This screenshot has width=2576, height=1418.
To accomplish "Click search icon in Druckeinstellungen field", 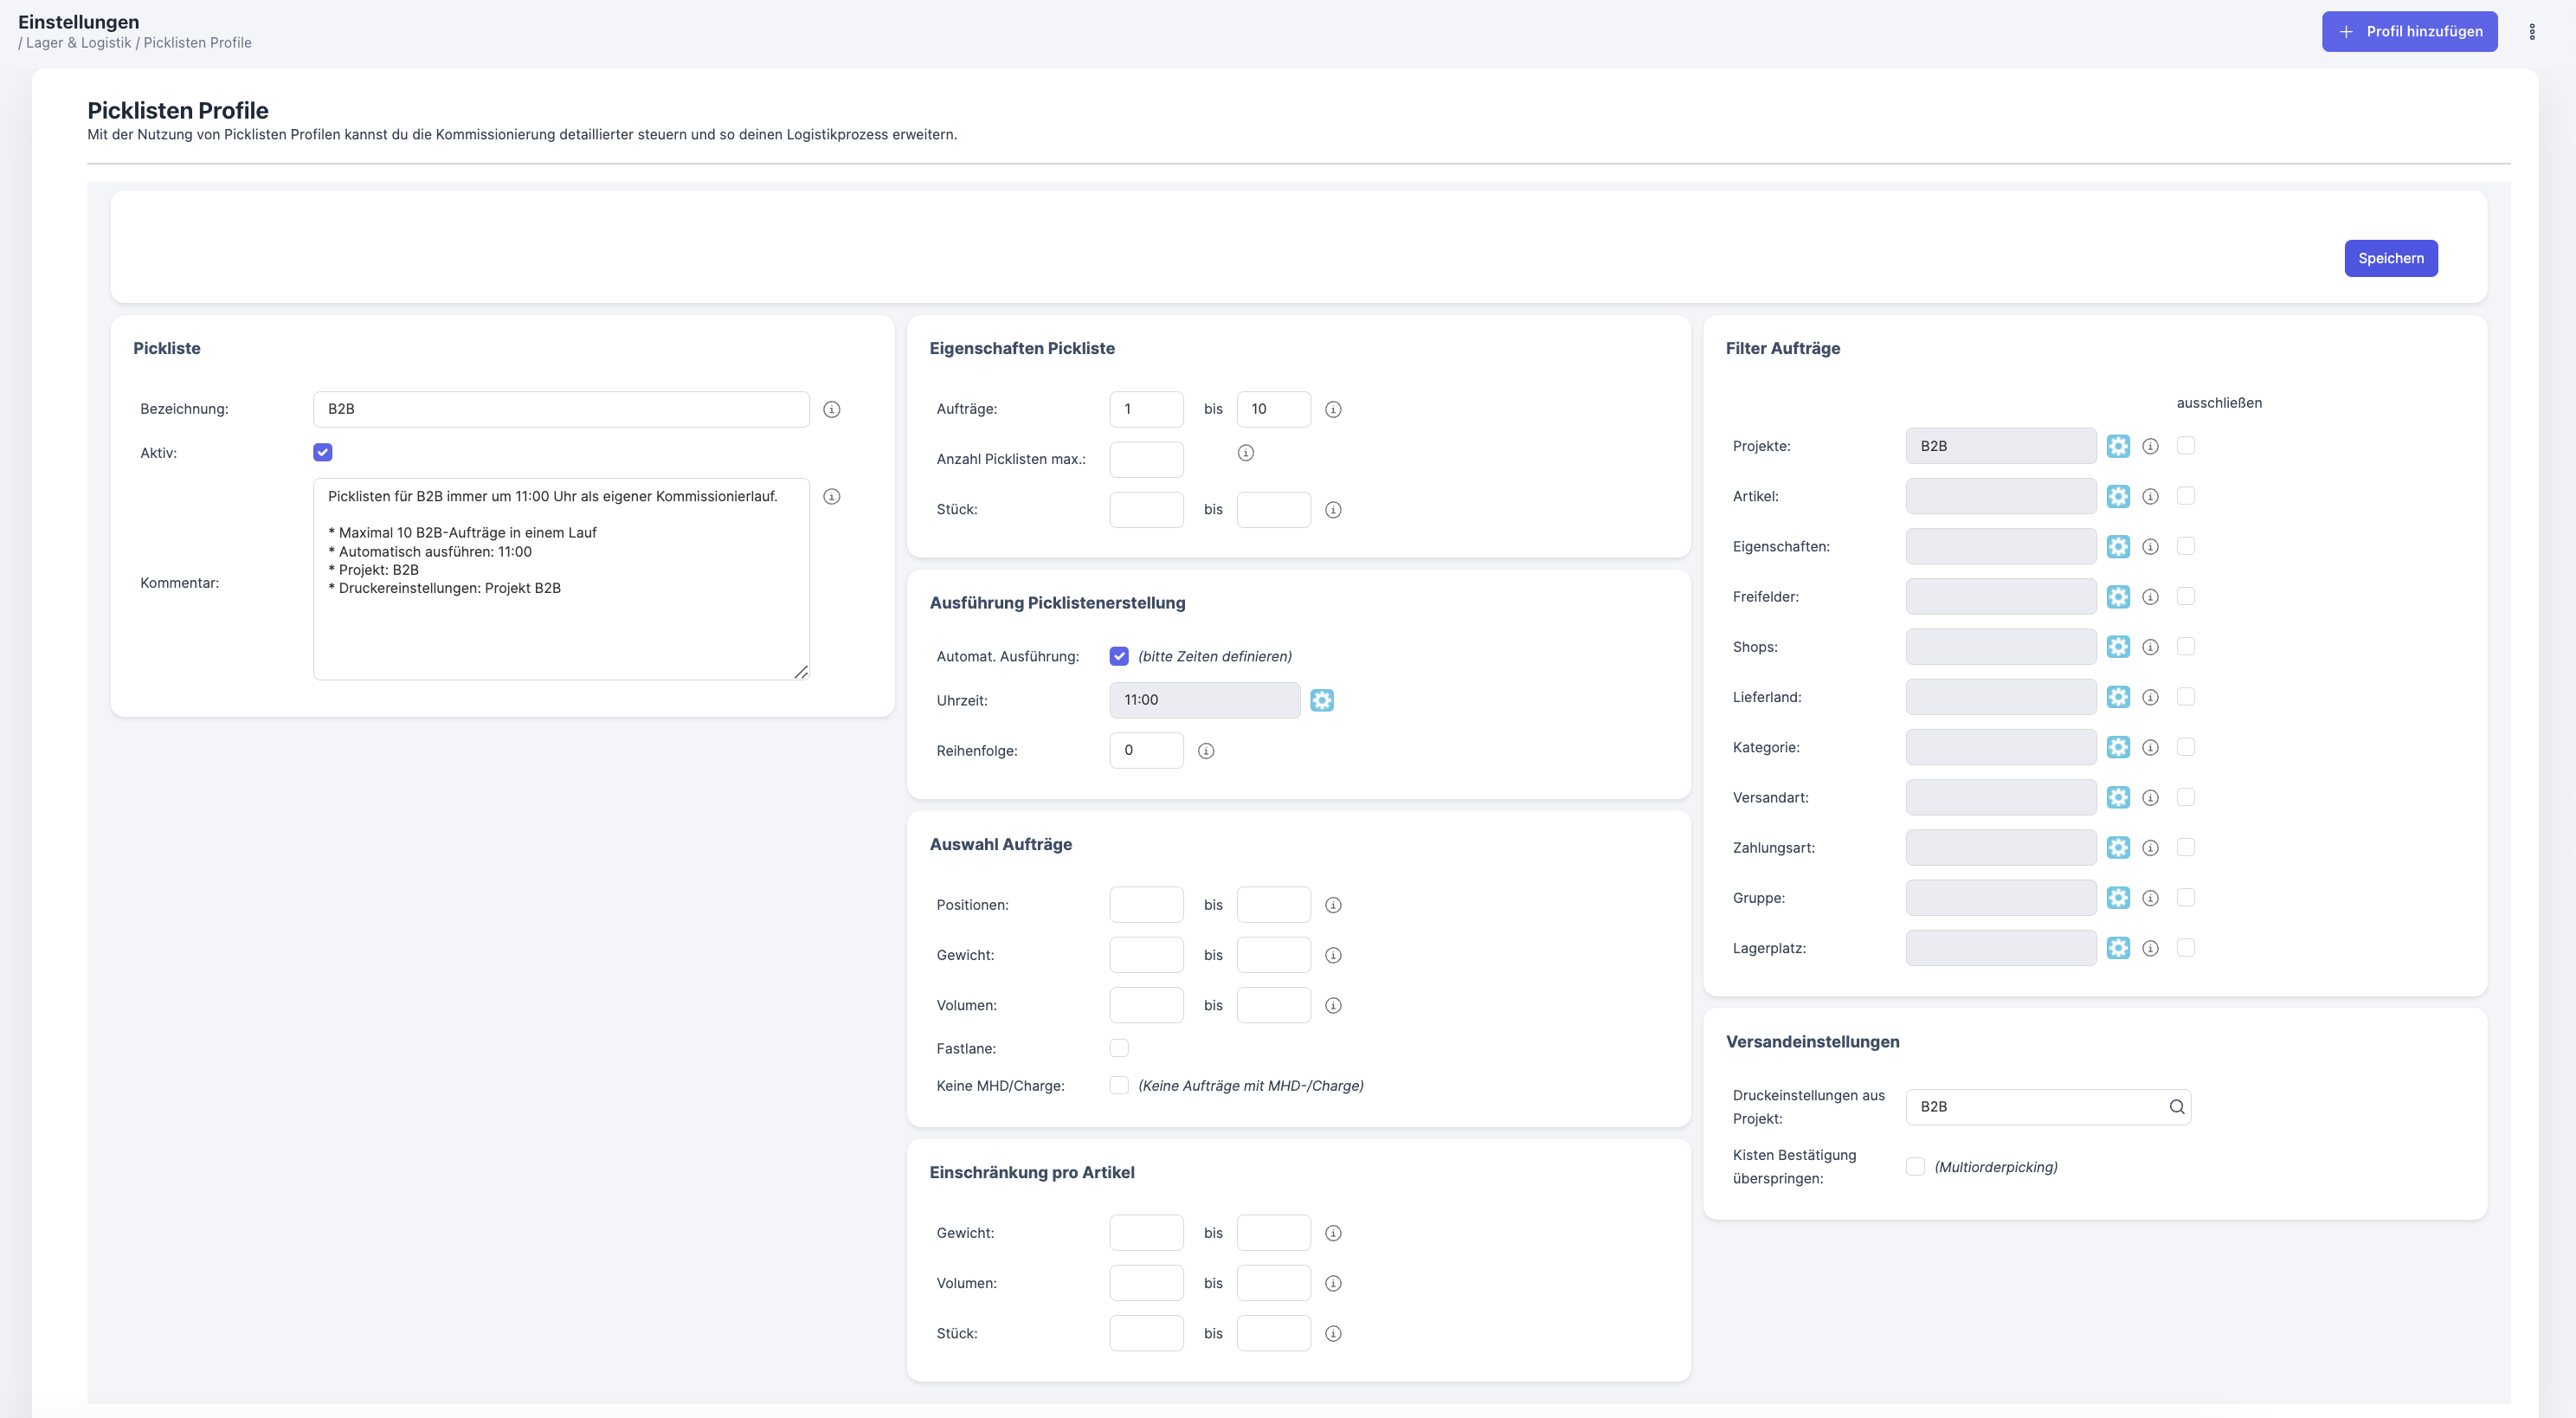I will tap(2177, 1107).
